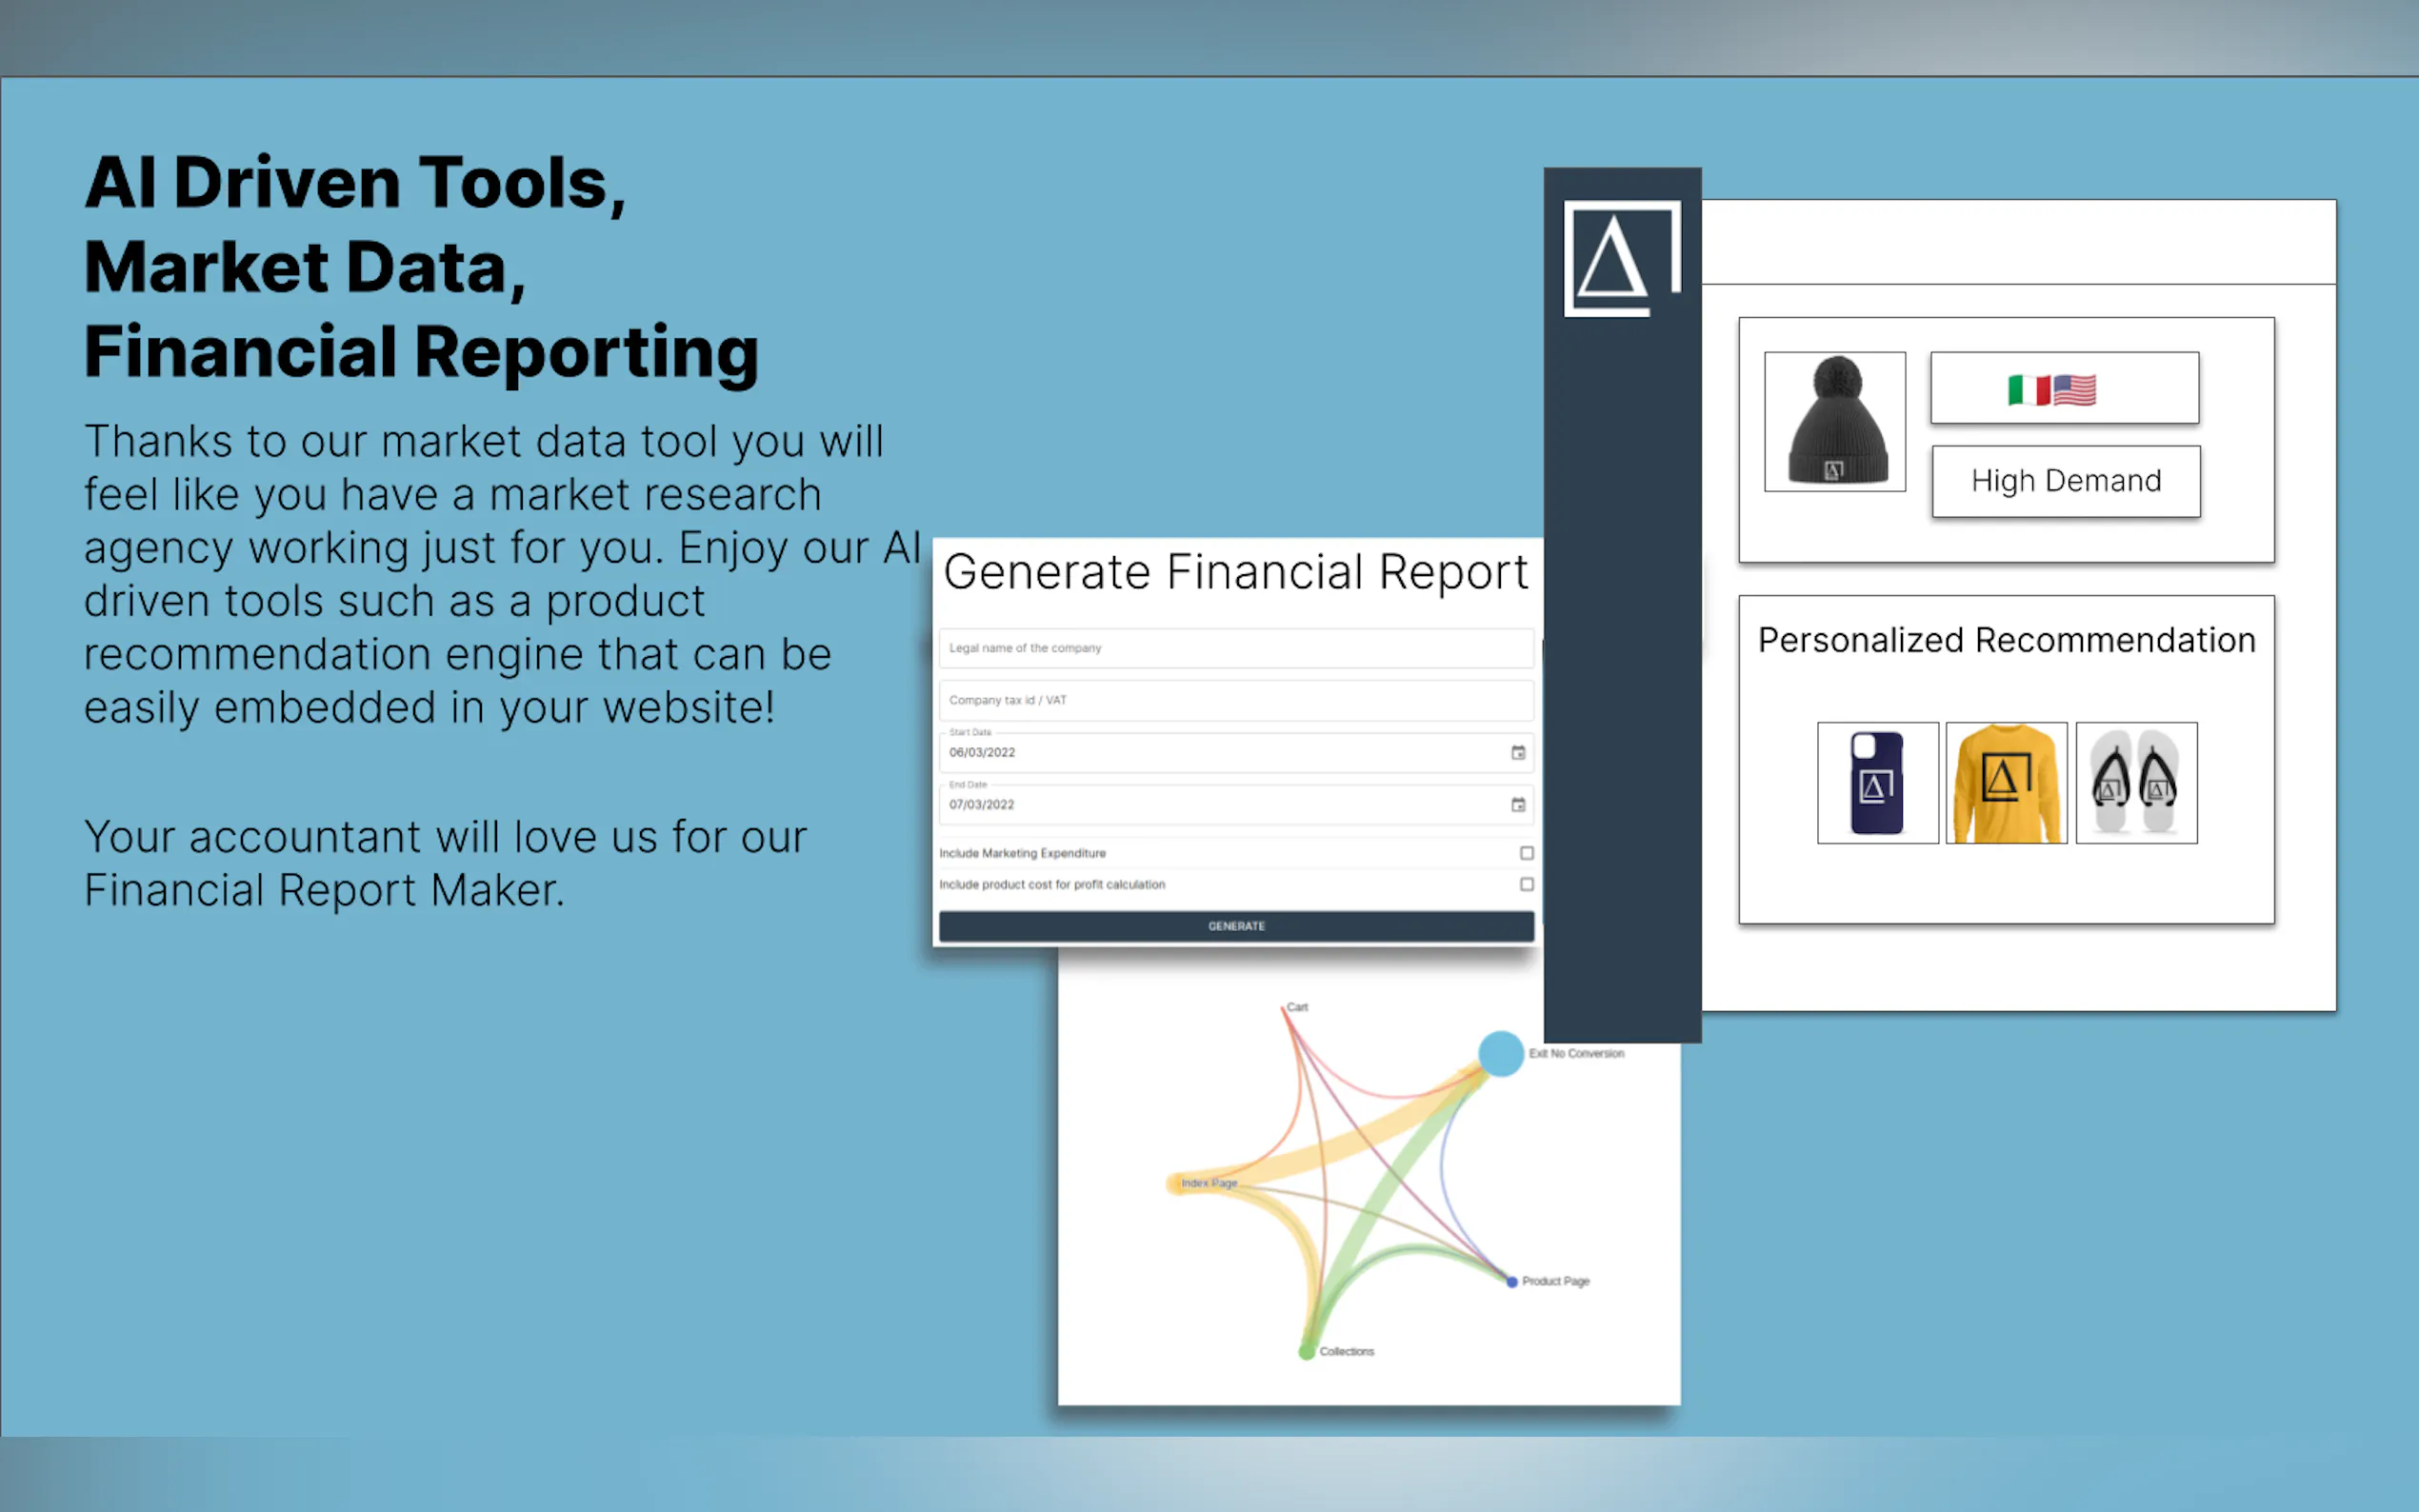Click the Company tax id / VAT field
Viewport: 2419px width, 1512px height.
1235,700
